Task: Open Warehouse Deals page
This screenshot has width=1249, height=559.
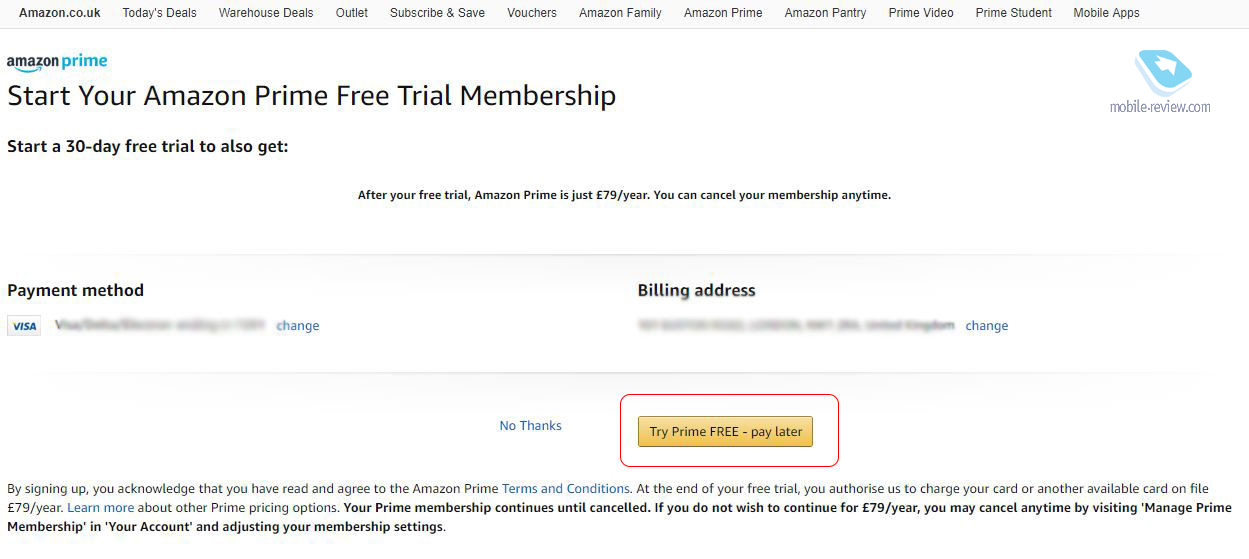Action: [266, 13]
